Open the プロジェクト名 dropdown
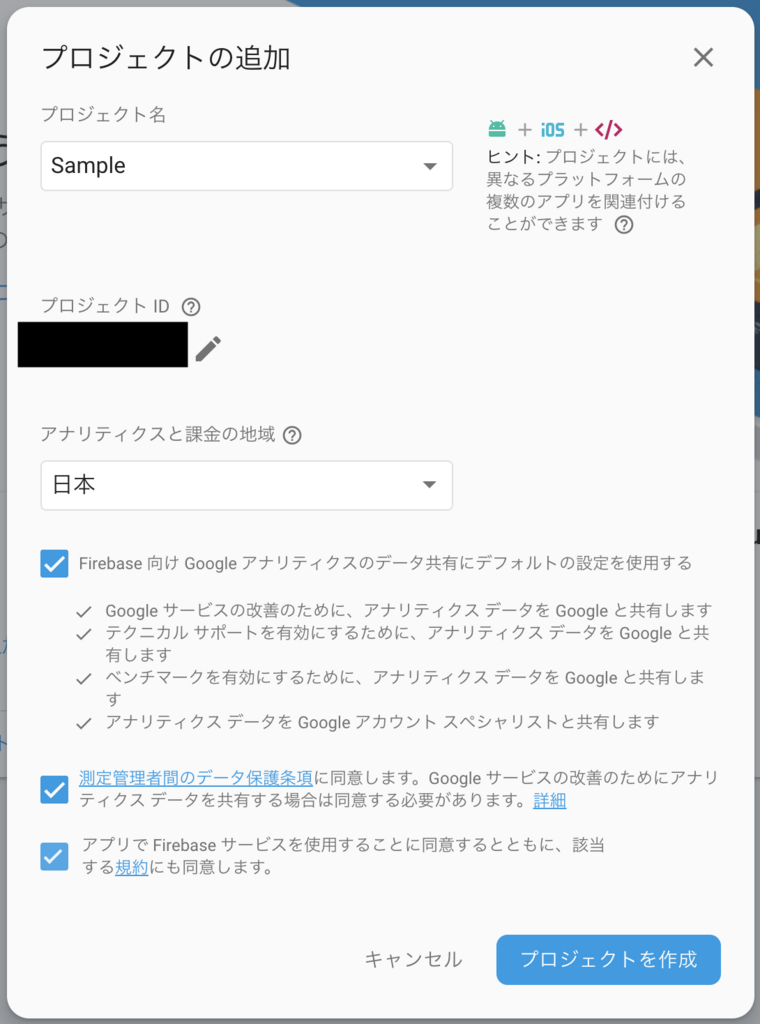This screenshot has width=760, height=1024. coord(430,166)
